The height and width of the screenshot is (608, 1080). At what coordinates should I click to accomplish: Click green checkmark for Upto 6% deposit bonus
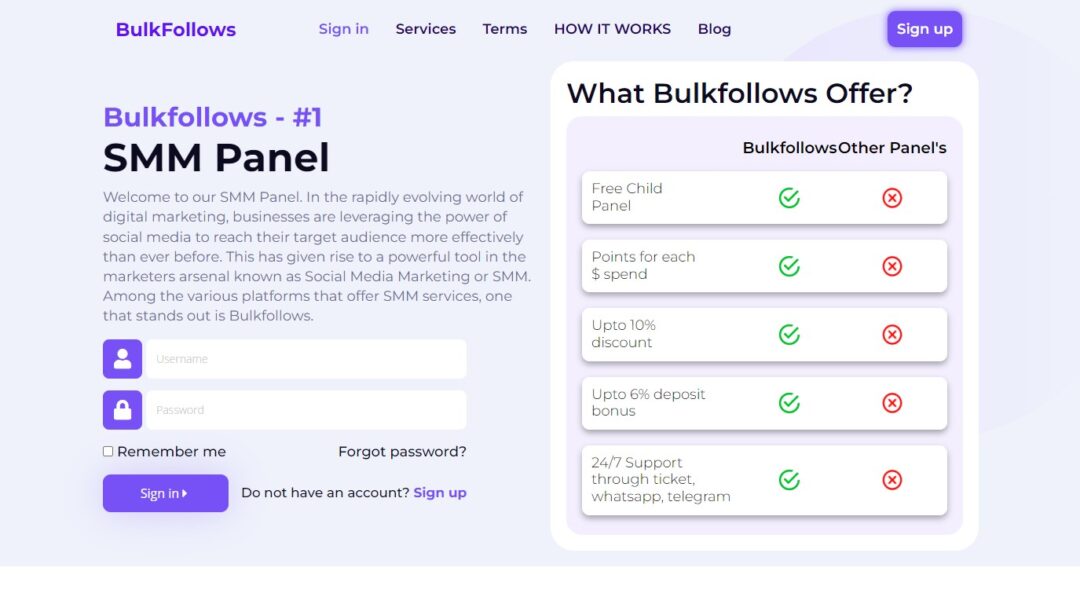pyautogui.click(x=789, y=403)
